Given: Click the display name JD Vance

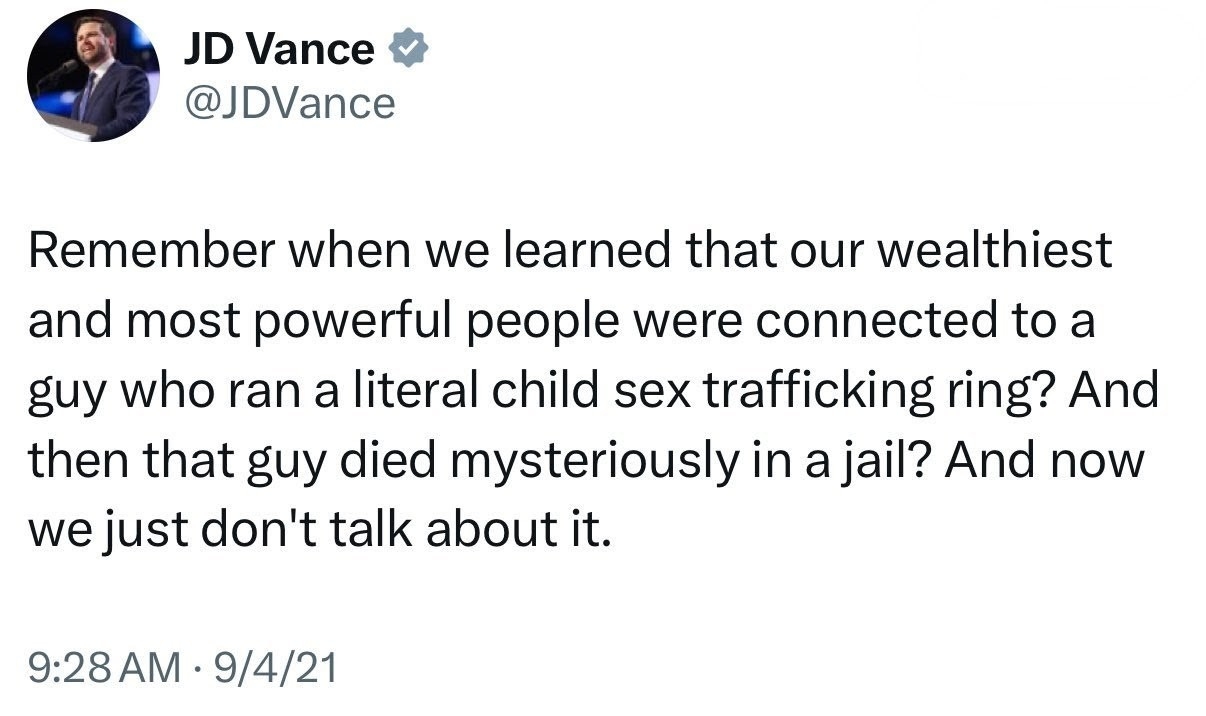Looking at the screenshot, I should tap(279, 49).
